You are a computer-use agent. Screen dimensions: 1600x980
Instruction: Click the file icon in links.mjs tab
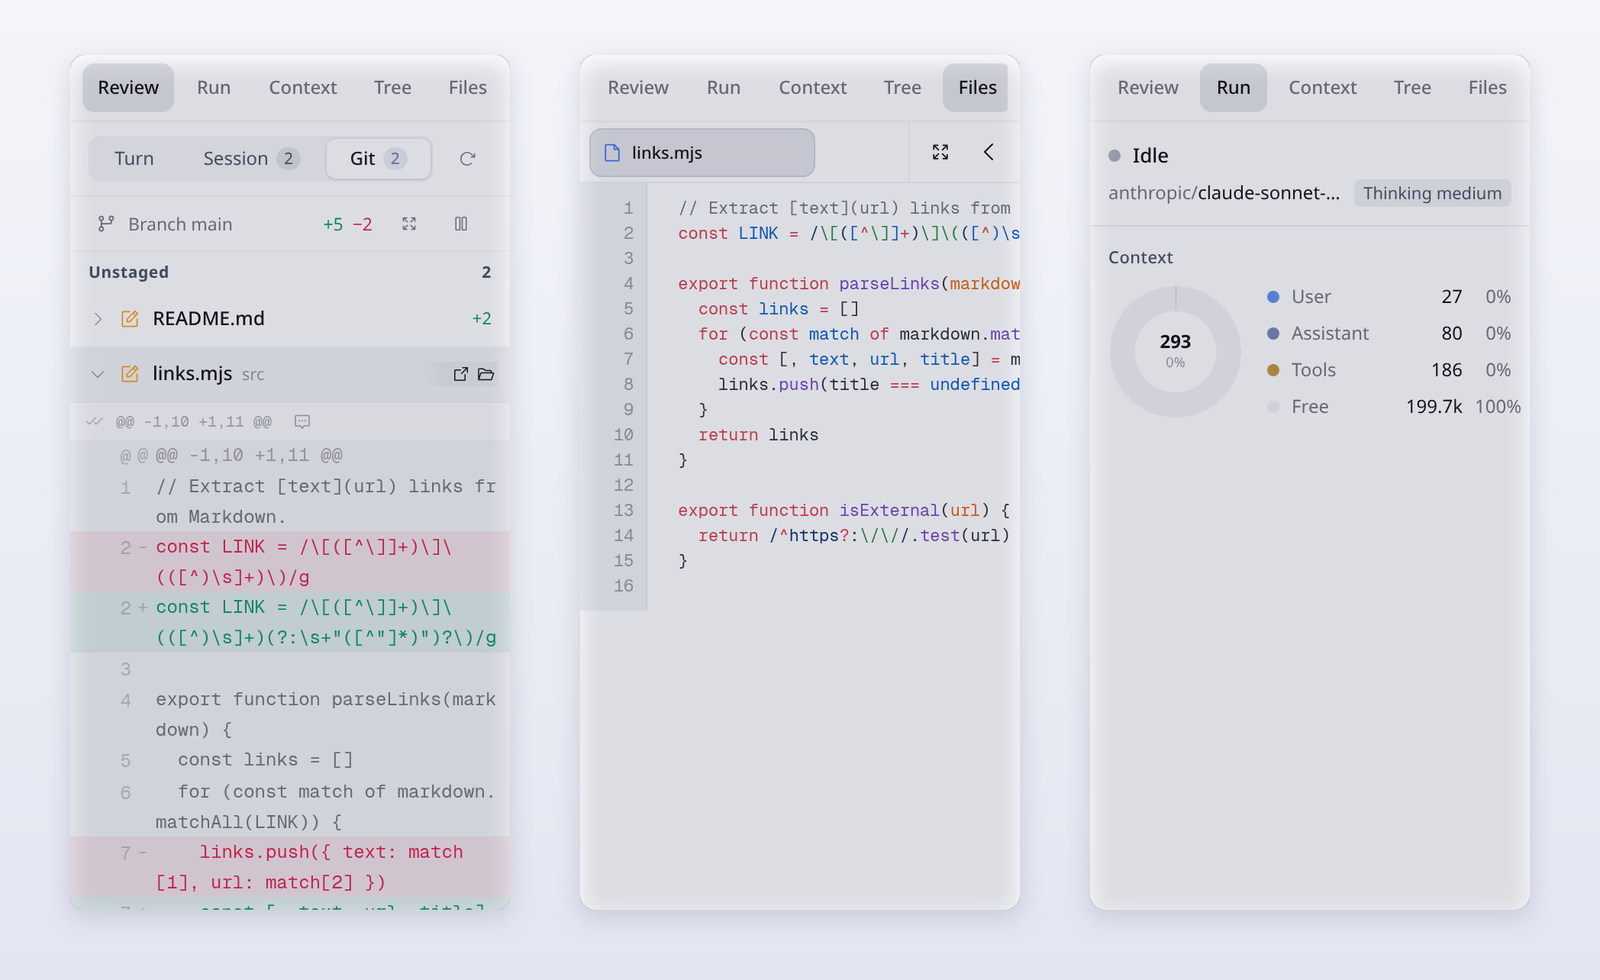tap(612, 153)
